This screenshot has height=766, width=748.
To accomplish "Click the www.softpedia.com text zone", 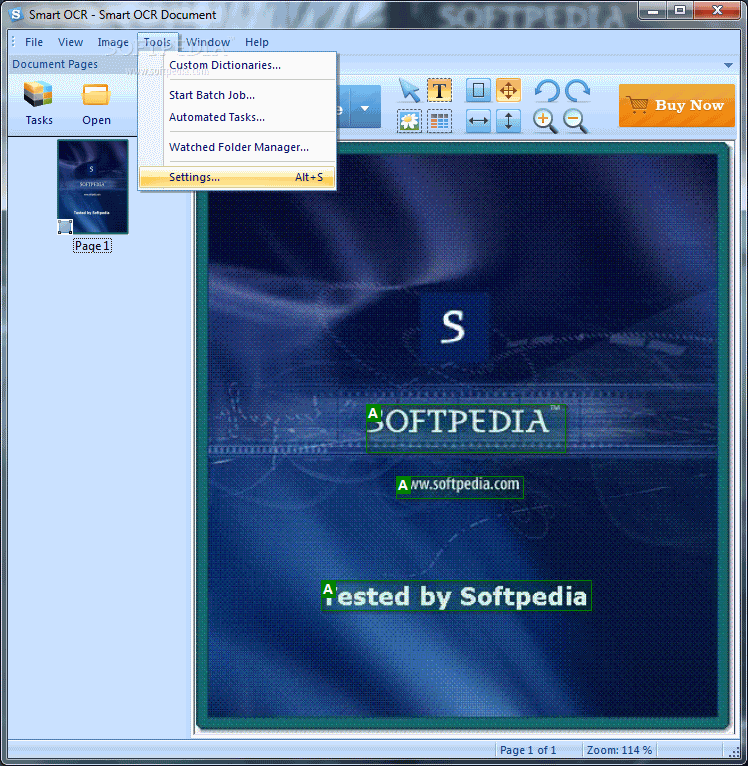I will pyautogui.click(x=460, y=487).
